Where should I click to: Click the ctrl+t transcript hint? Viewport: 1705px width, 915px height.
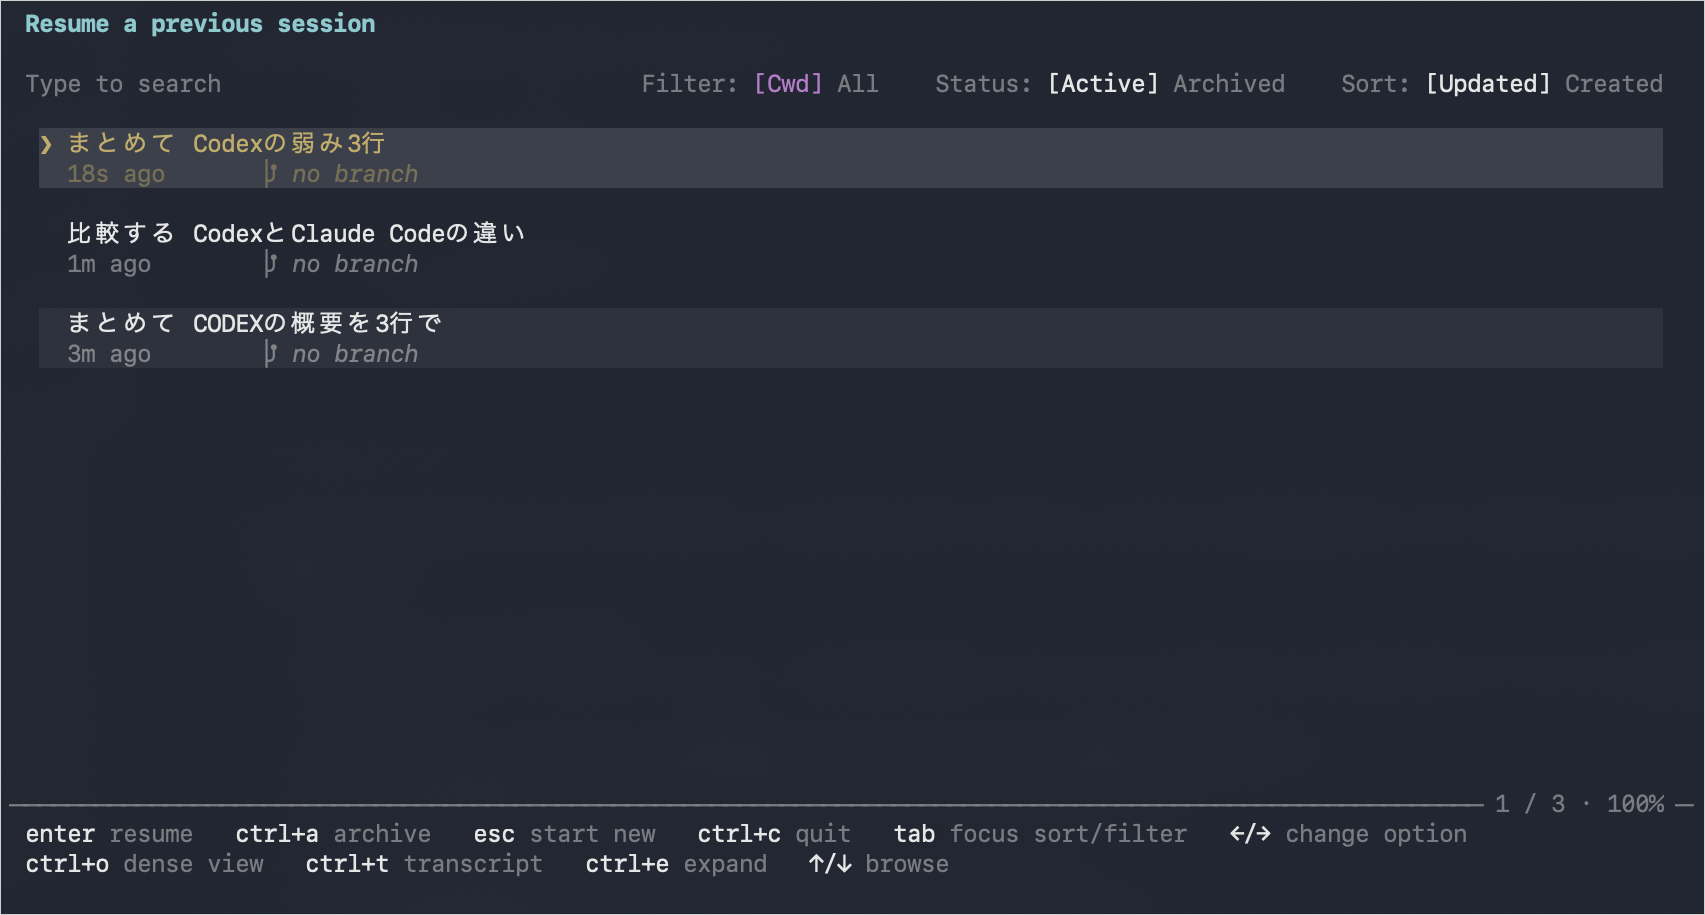click(424, 864)
